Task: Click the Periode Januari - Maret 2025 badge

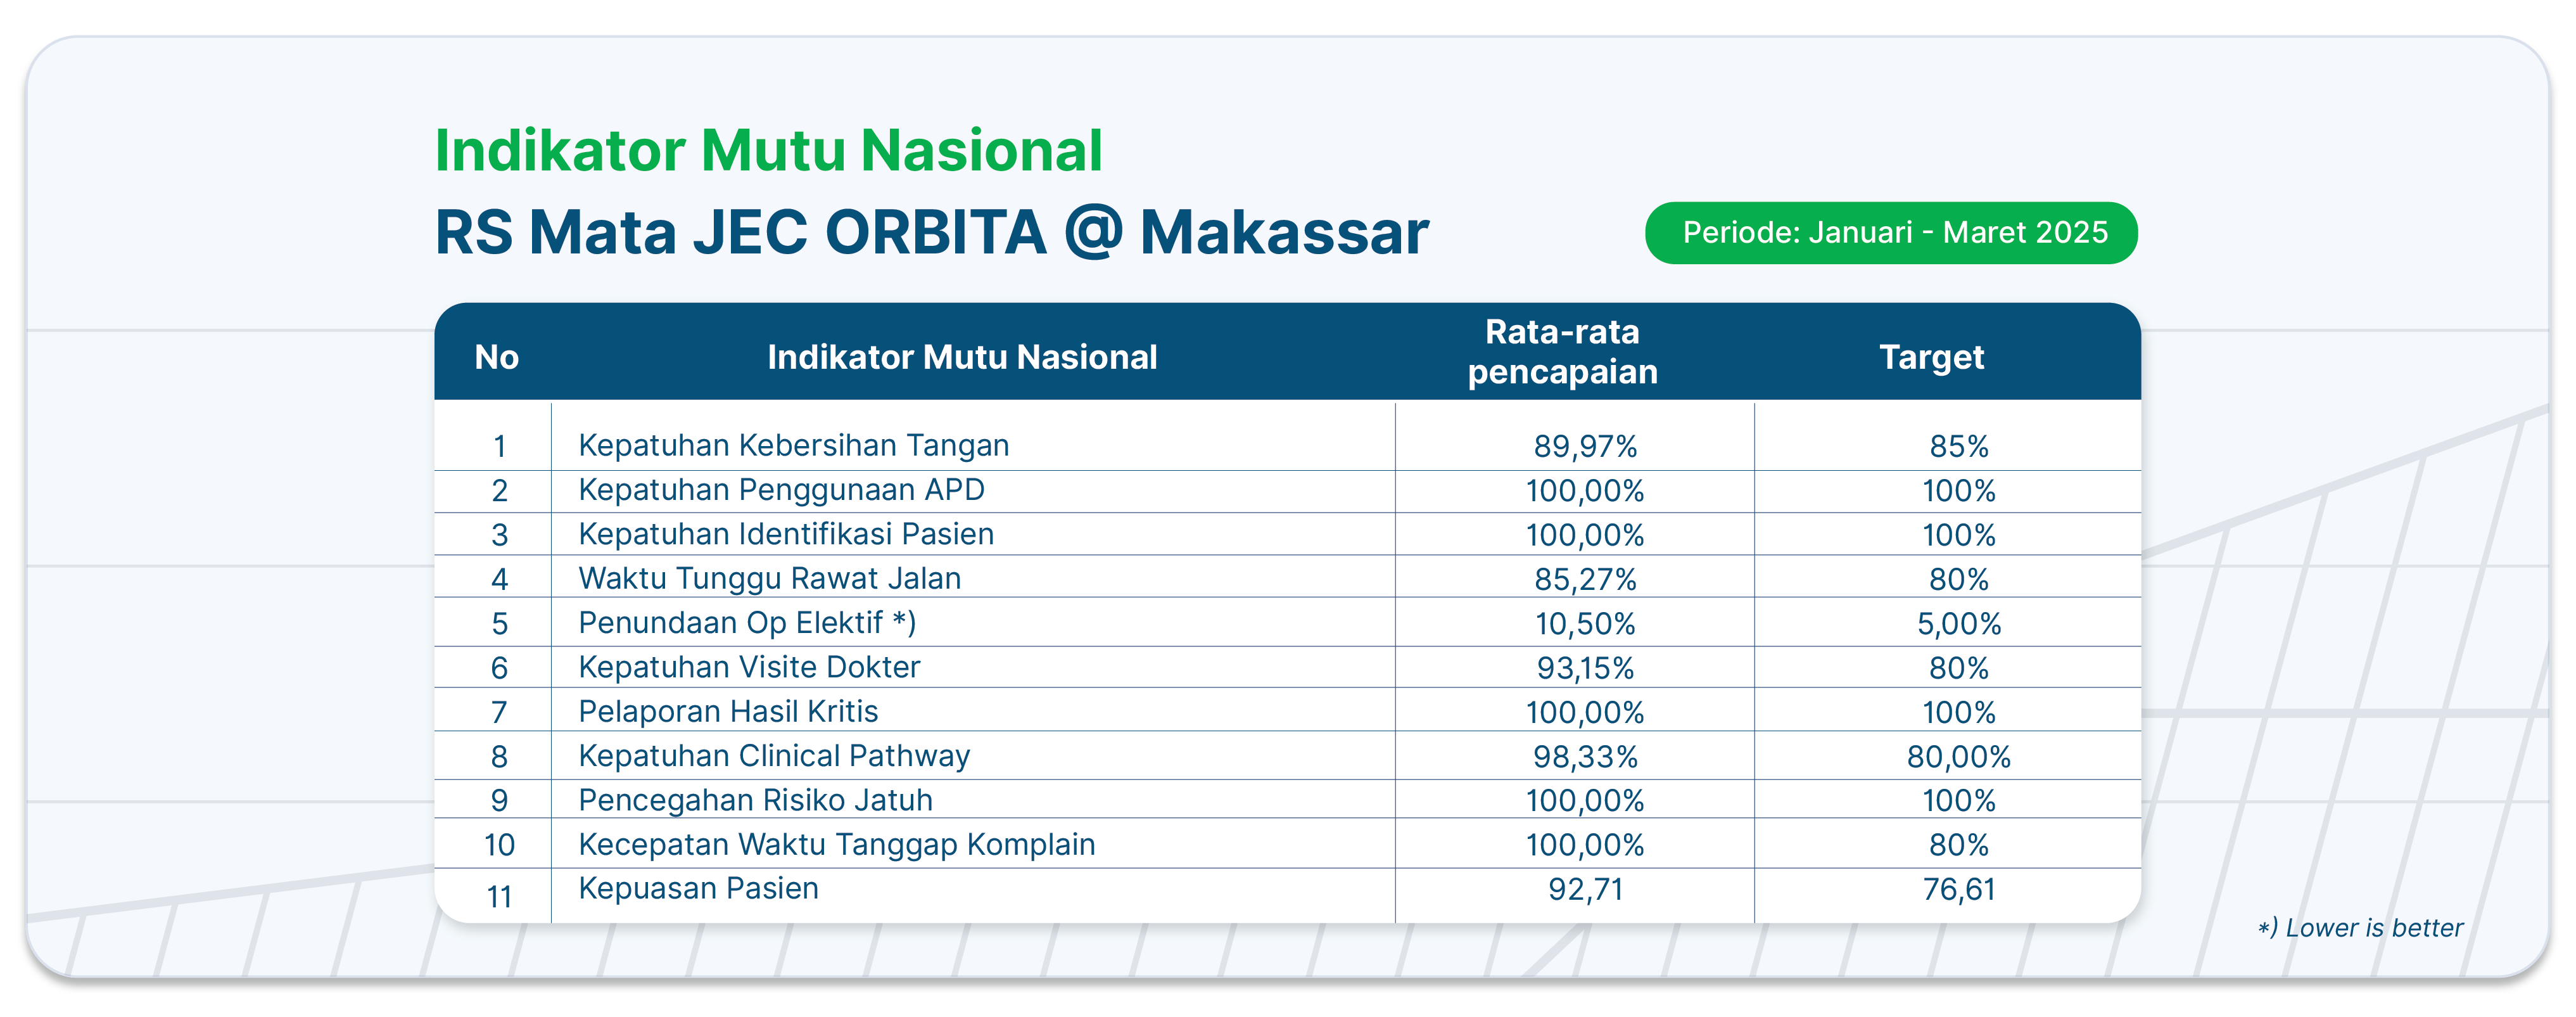Action: point(1891,233)
